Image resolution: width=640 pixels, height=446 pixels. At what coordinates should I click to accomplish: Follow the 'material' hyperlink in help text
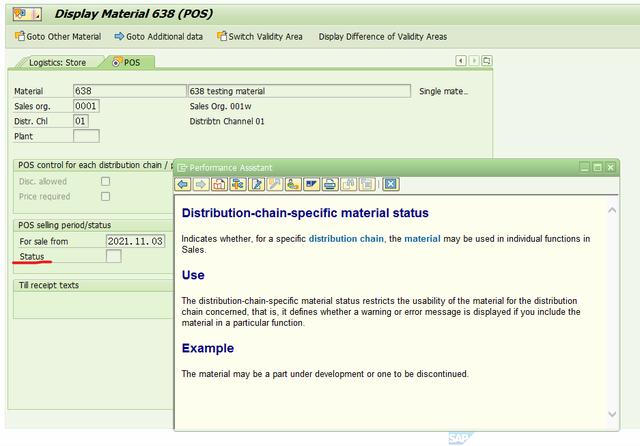[x=422, y=239]
